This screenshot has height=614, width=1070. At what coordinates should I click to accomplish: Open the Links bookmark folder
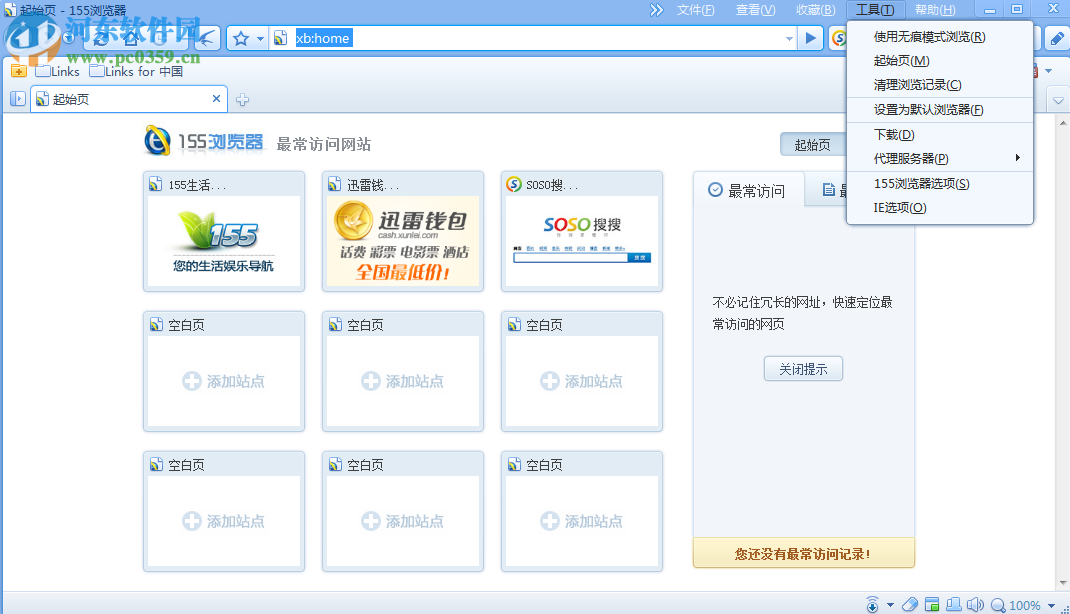(58, 71)
